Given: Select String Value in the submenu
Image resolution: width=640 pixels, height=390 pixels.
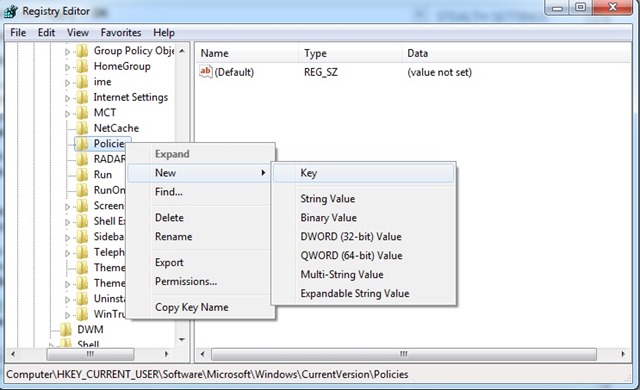Looking at the screenshot, I should tap(363, 199).
